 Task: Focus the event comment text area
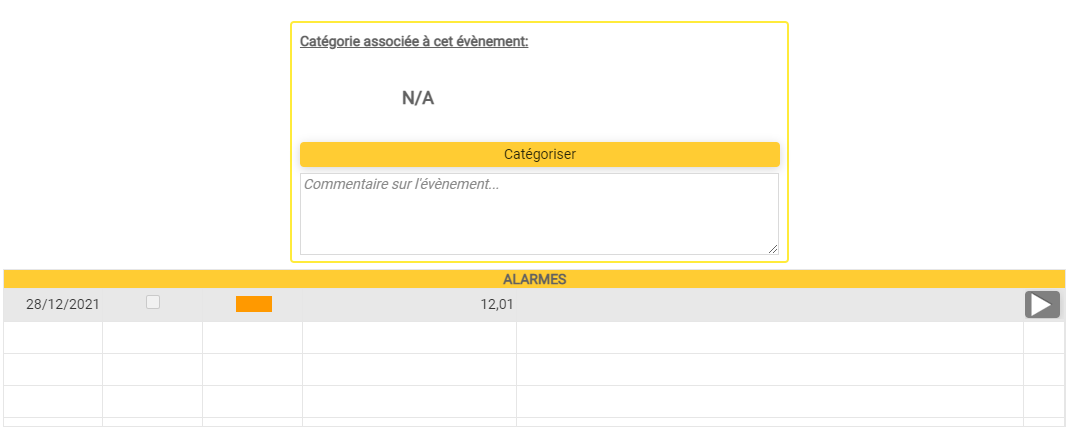tap(539, 214)
